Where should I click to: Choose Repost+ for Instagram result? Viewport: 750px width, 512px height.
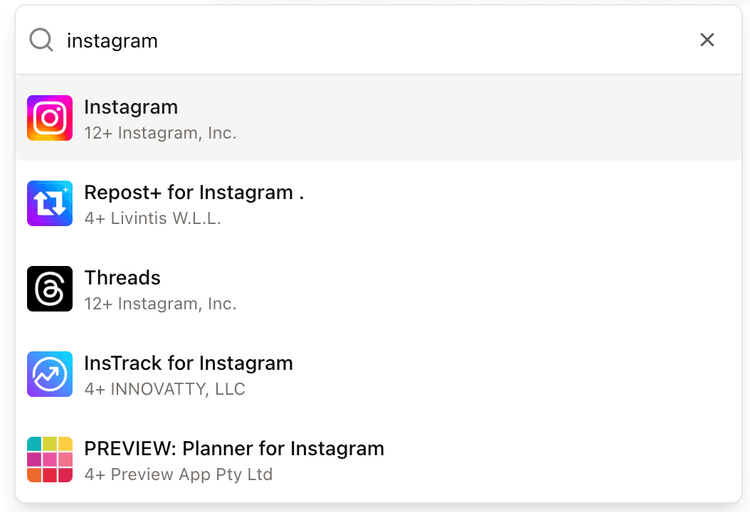[x=194, y=192]
